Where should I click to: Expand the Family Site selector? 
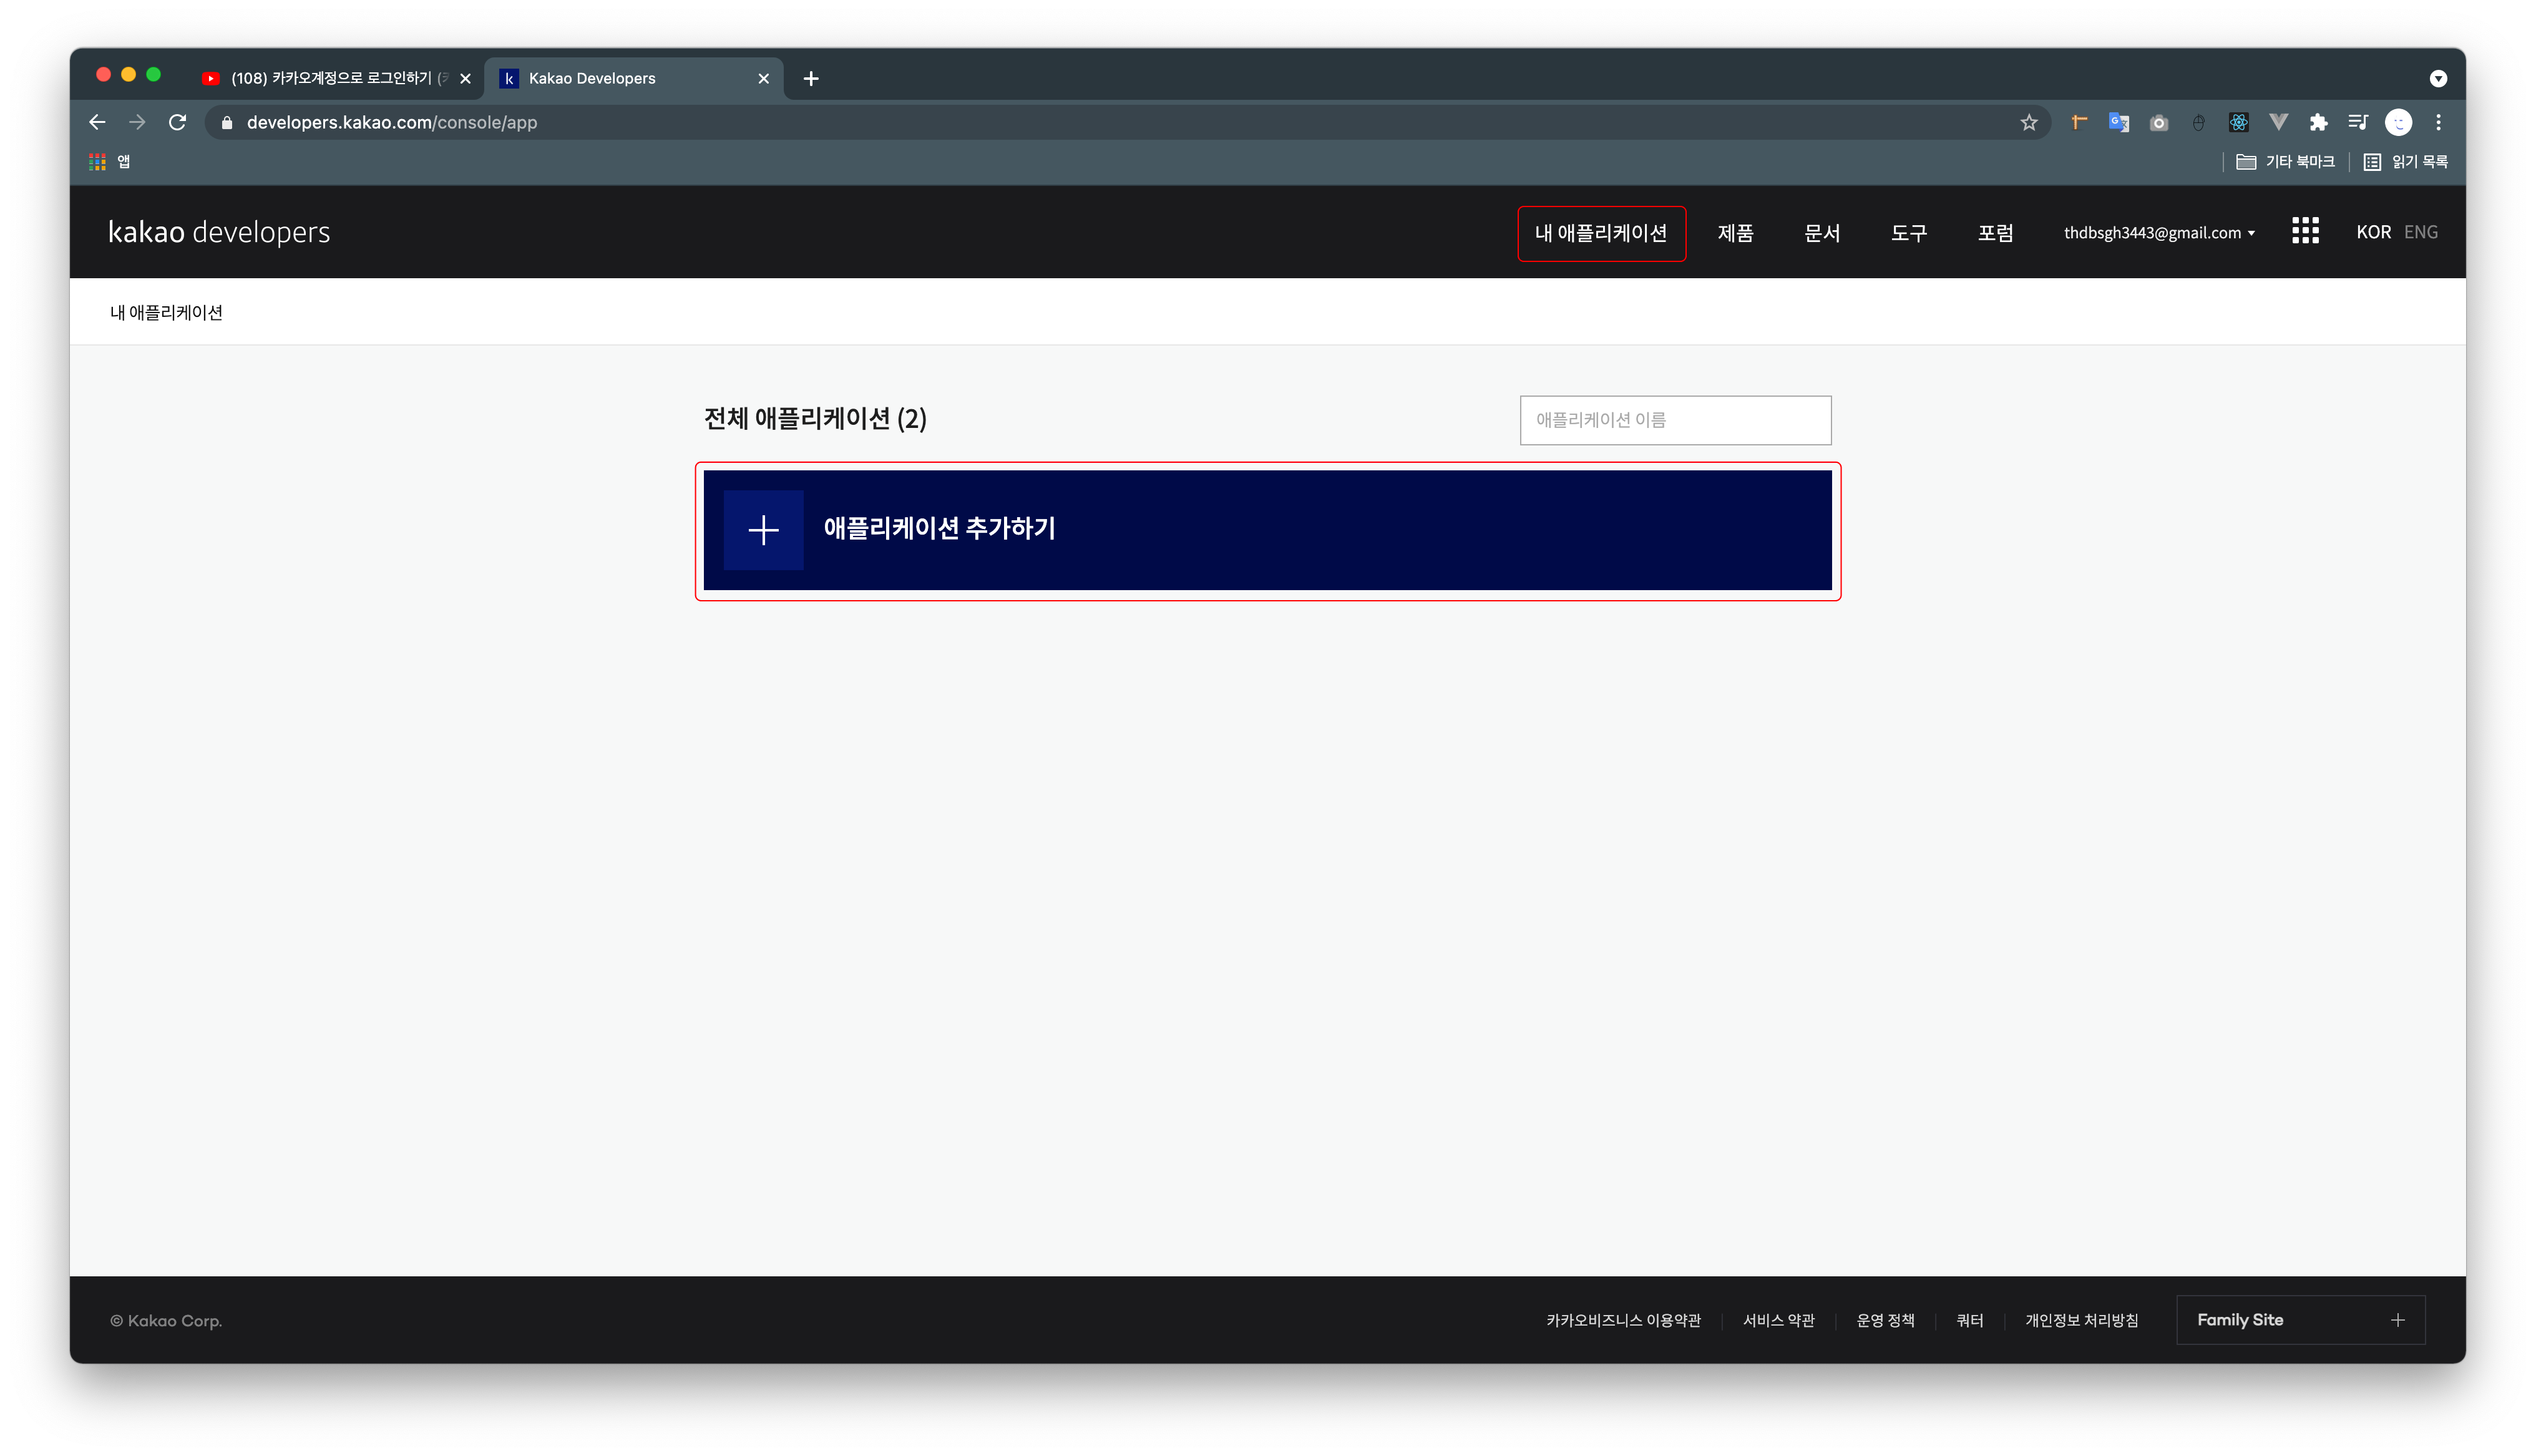pyautogui.click(x=2300, y=1320)
